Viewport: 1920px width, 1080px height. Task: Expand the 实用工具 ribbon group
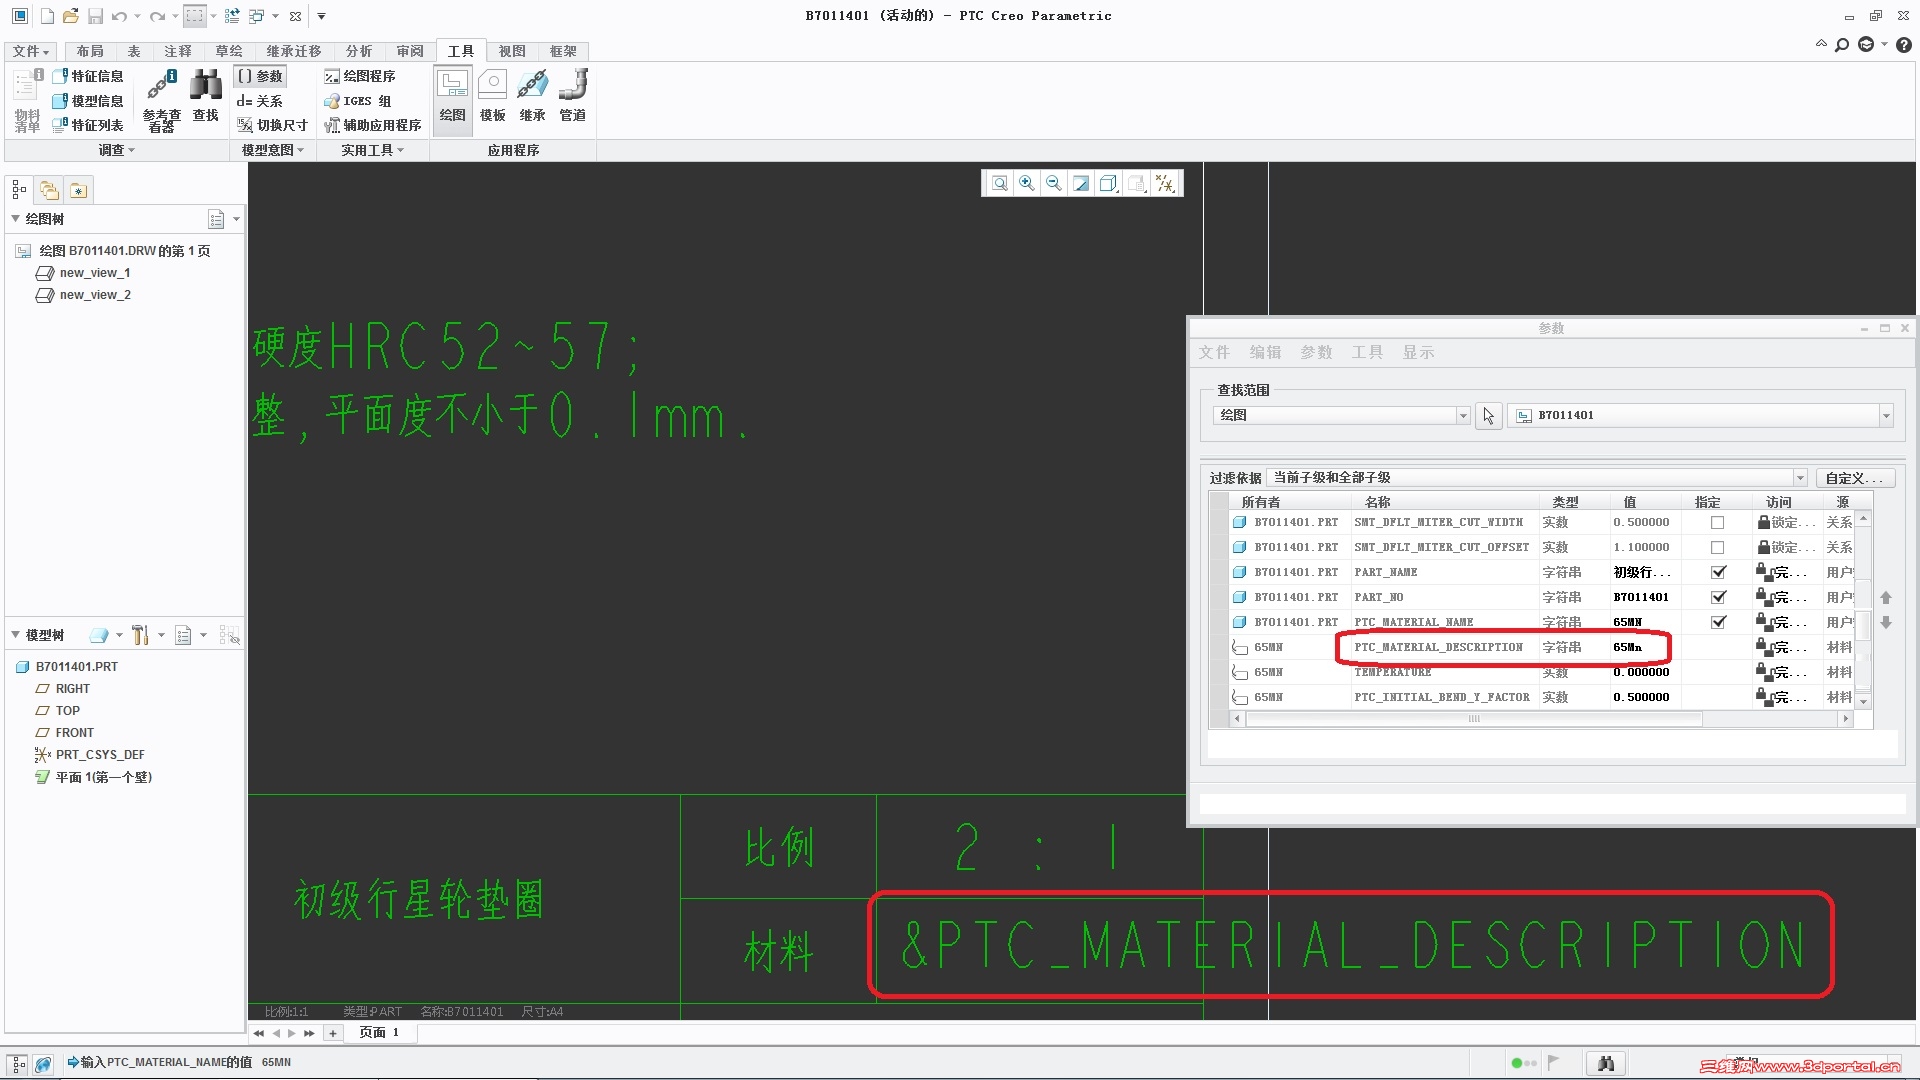point(372,150)
